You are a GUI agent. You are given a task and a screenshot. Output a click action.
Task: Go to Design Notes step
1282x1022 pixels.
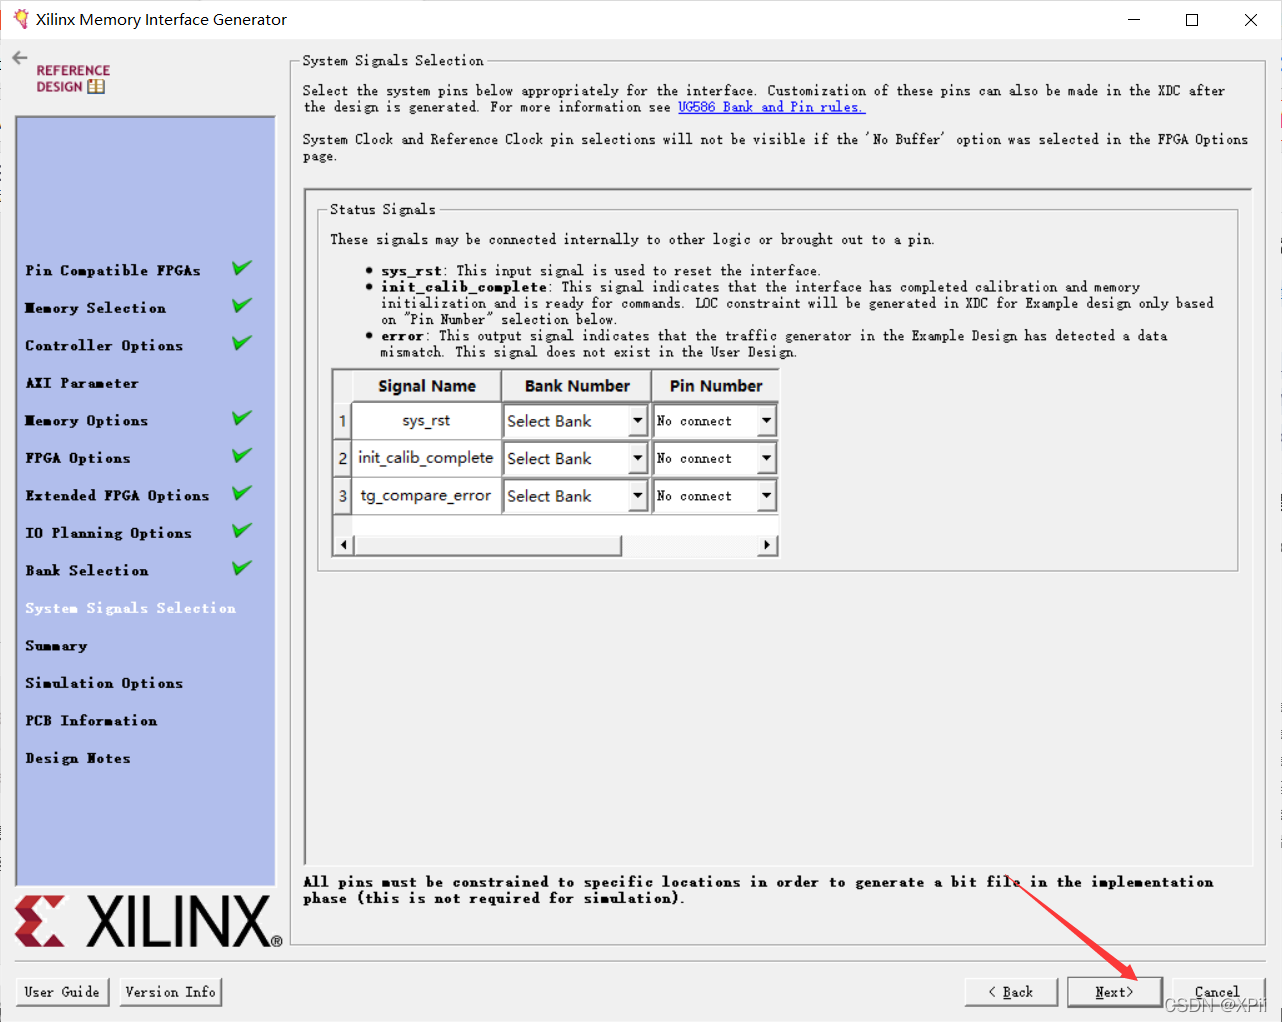(x=78, y=758)
